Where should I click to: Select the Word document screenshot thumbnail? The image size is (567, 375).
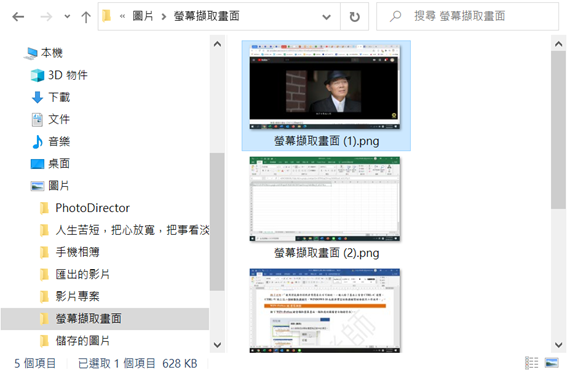325,311
